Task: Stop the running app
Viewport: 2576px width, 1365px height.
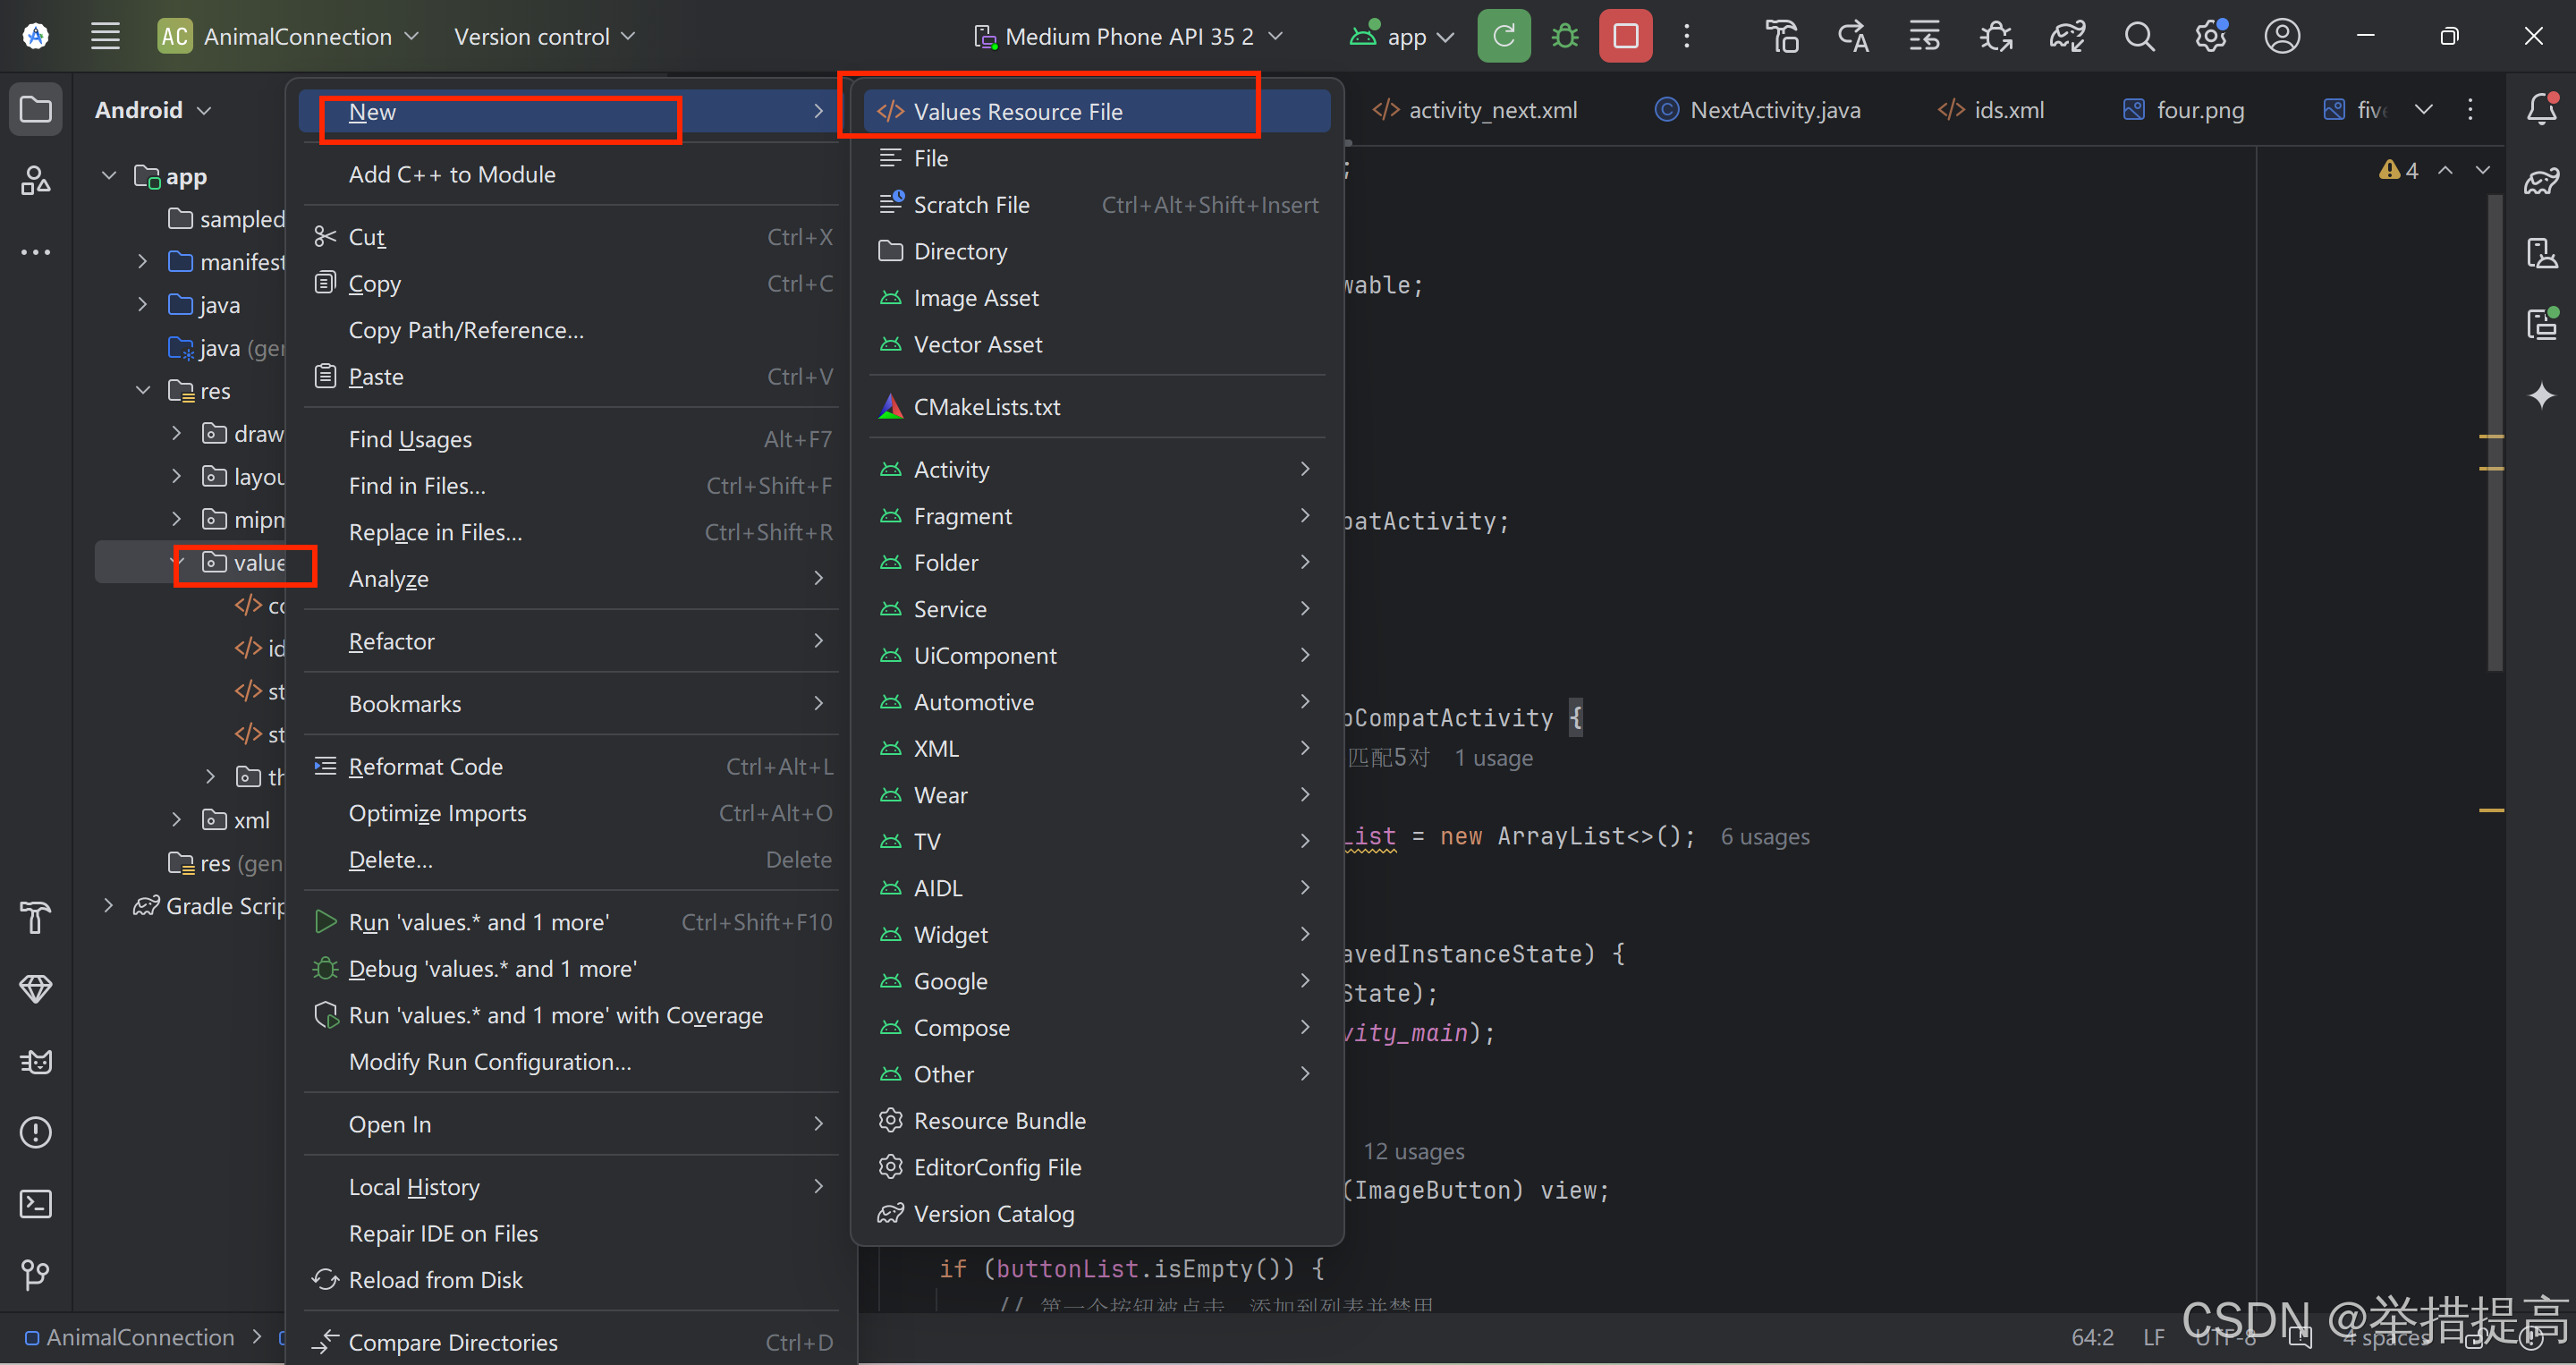Action: pos(1625,37)
